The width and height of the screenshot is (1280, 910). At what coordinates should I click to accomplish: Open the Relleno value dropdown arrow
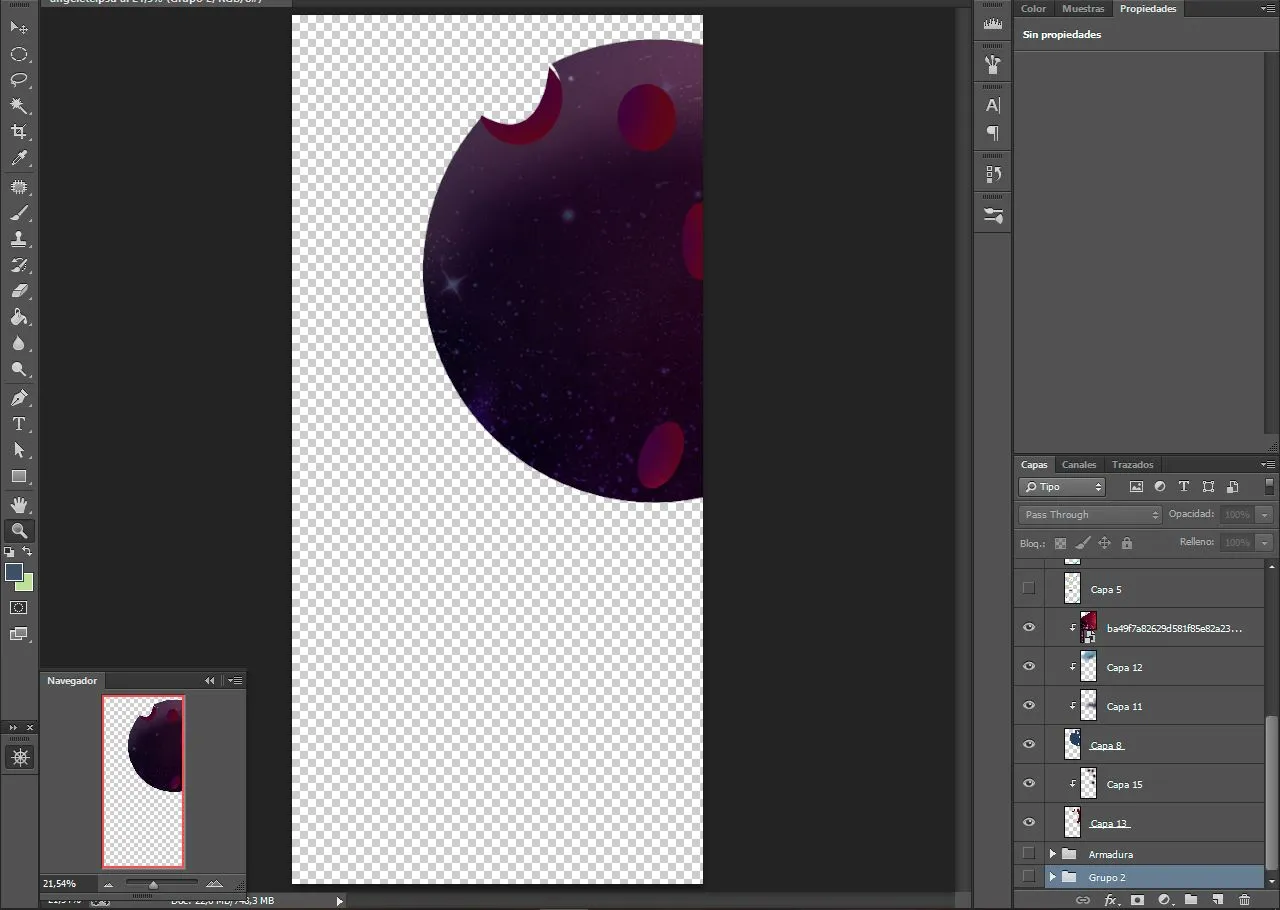click(1265, 542)
